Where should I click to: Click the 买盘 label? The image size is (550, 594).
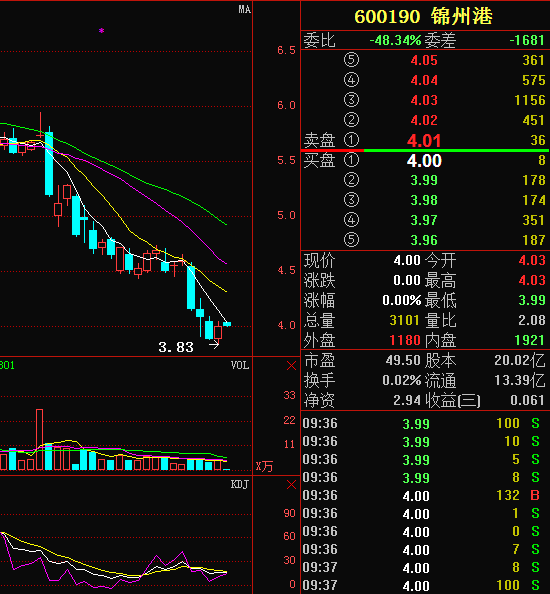tap(319, 161)
